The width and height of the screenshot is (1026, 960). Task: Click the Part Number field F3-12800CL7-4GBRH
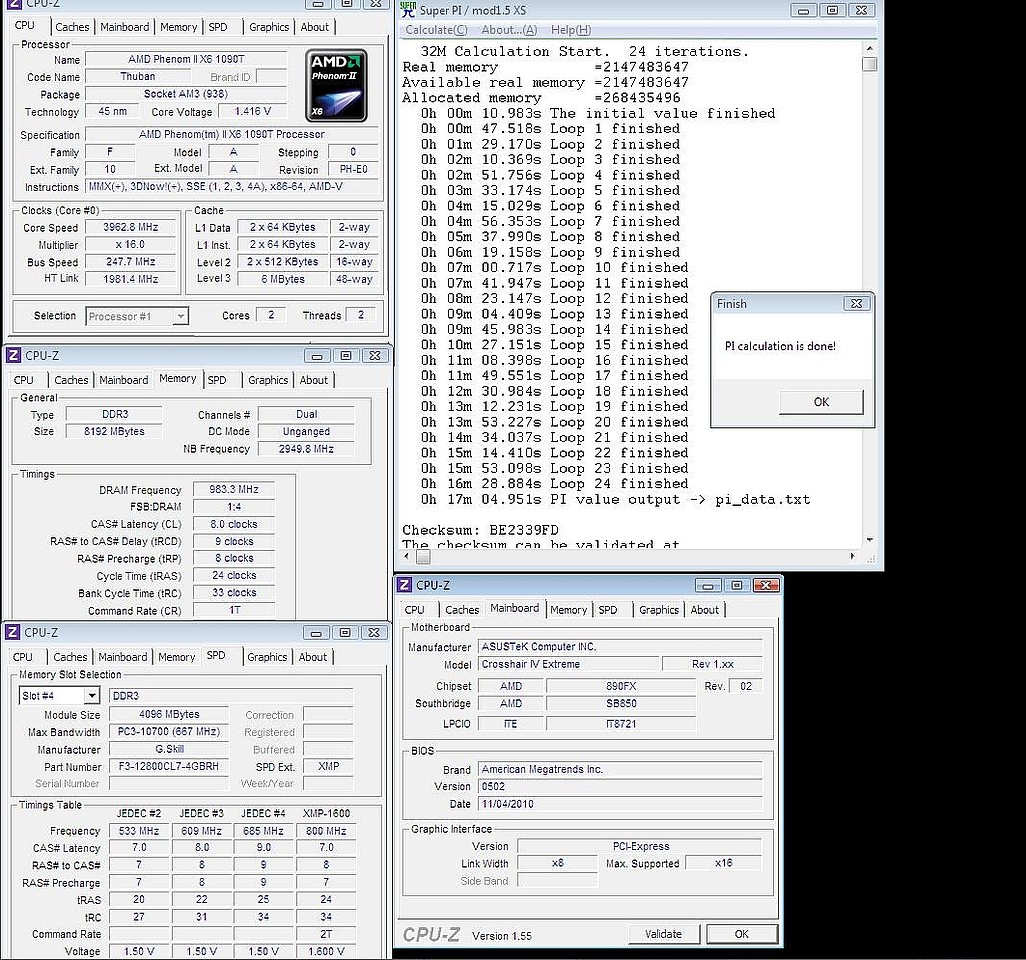pos(169,766)
